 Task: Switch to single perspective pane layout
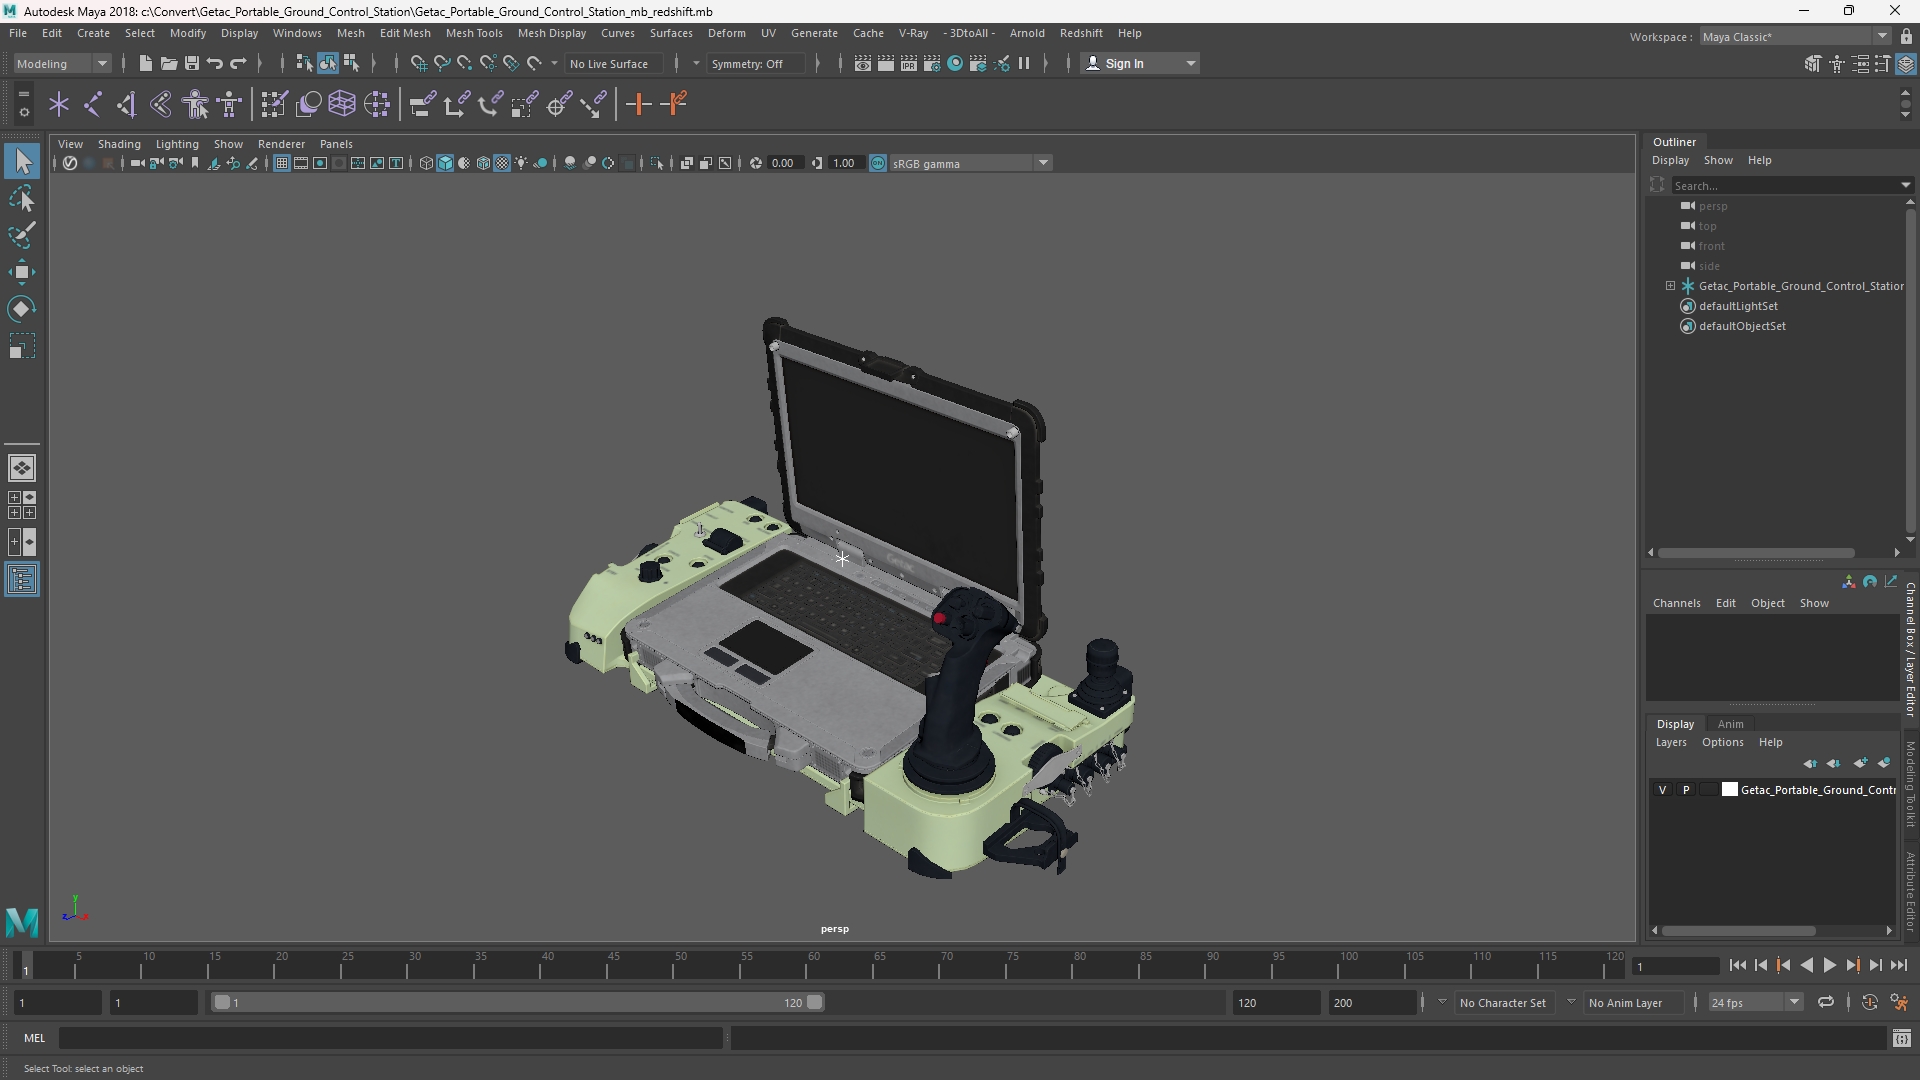(x=22, y=468)
